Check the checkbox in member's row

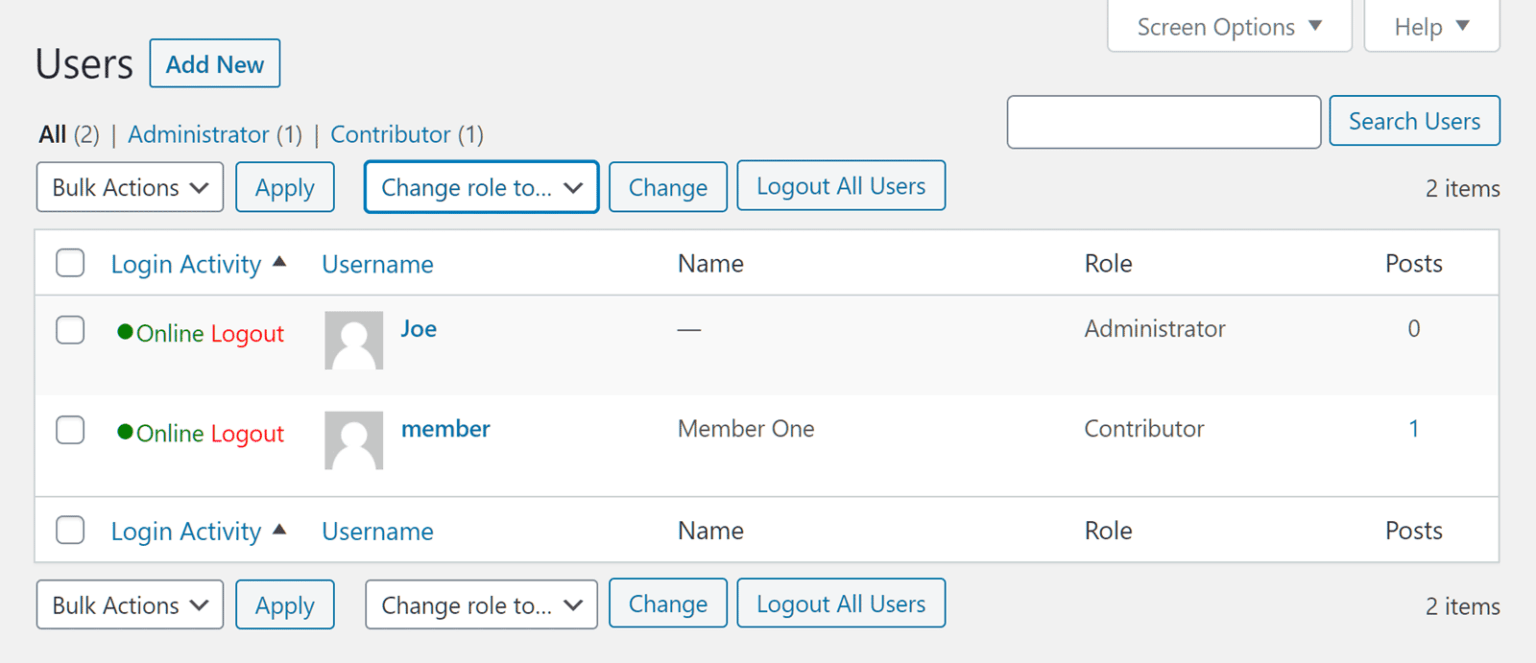tap(70, 430)
